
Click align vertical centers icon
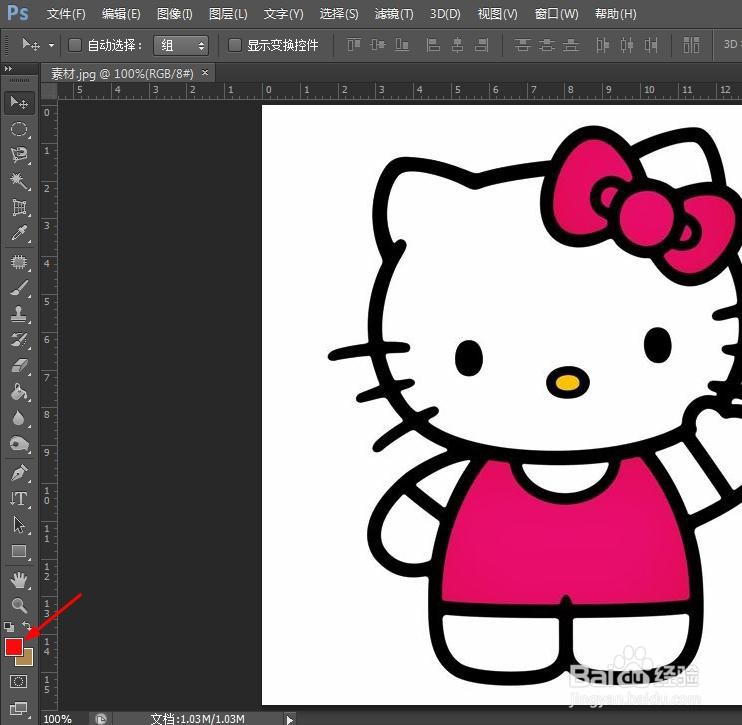(378, 45)
